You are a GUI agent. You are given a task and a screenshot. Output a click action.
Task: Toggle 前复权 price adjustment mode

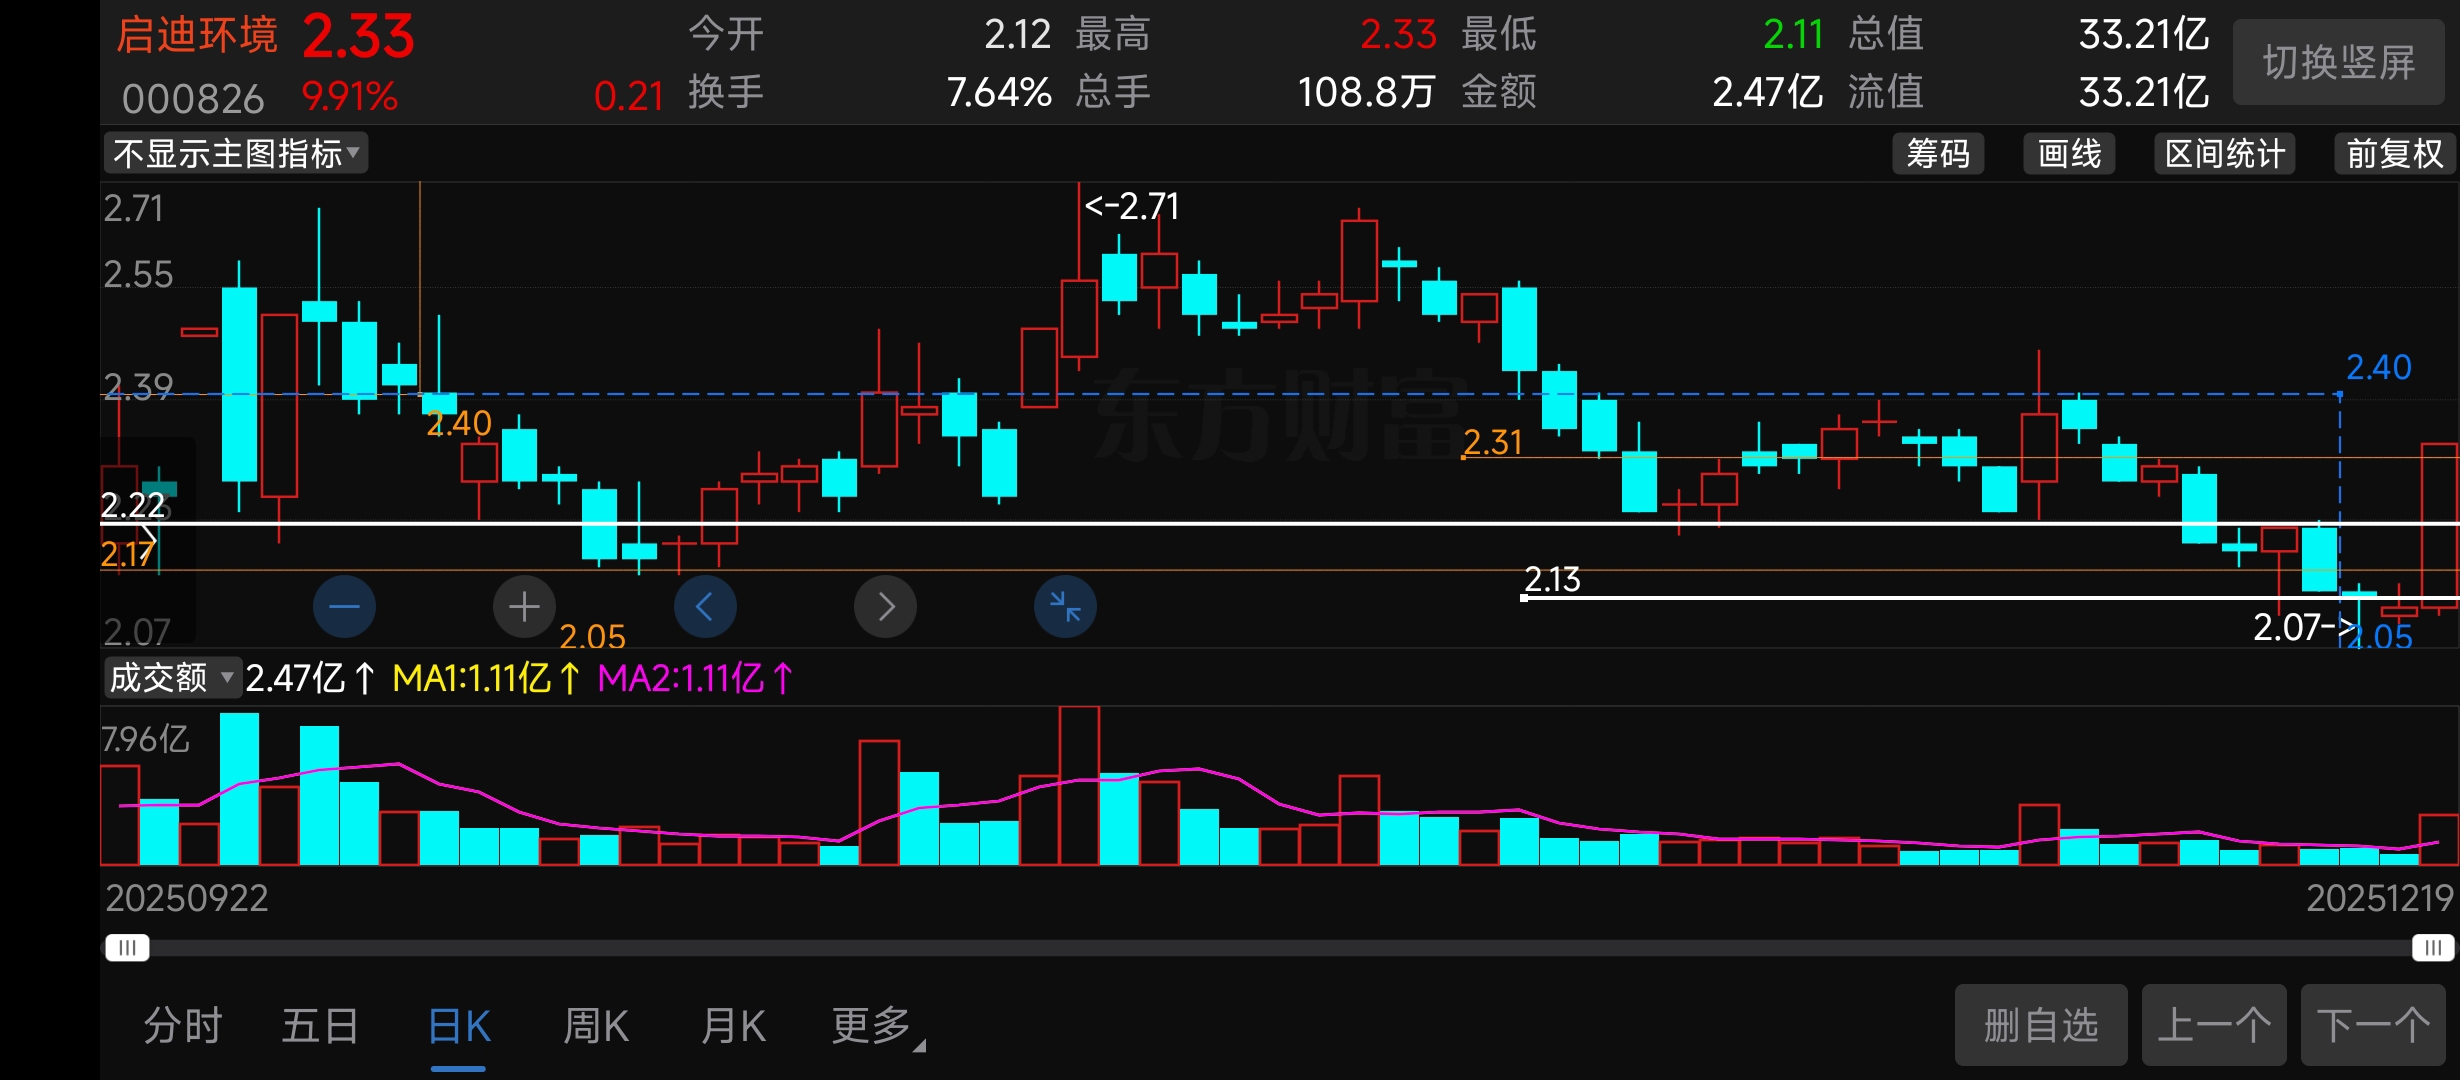click(2394, 154)
